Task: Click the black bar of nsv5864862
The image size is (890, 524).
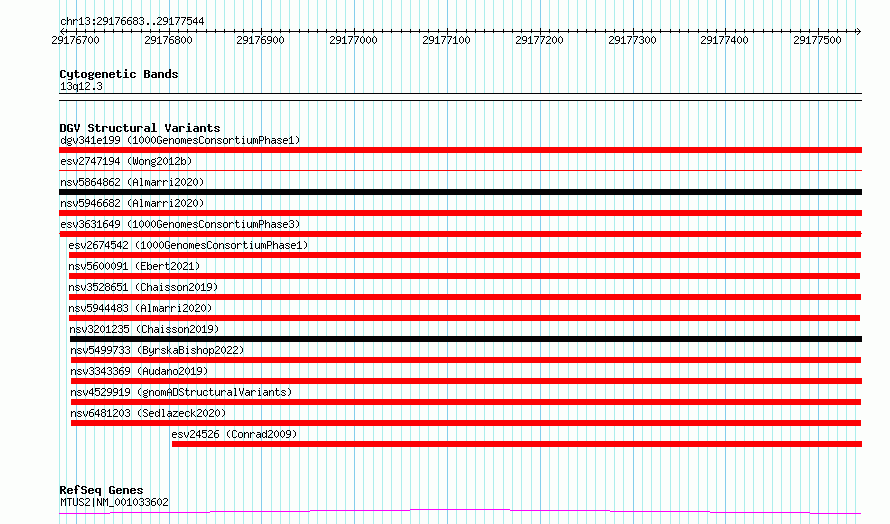Action: point(460,192)
